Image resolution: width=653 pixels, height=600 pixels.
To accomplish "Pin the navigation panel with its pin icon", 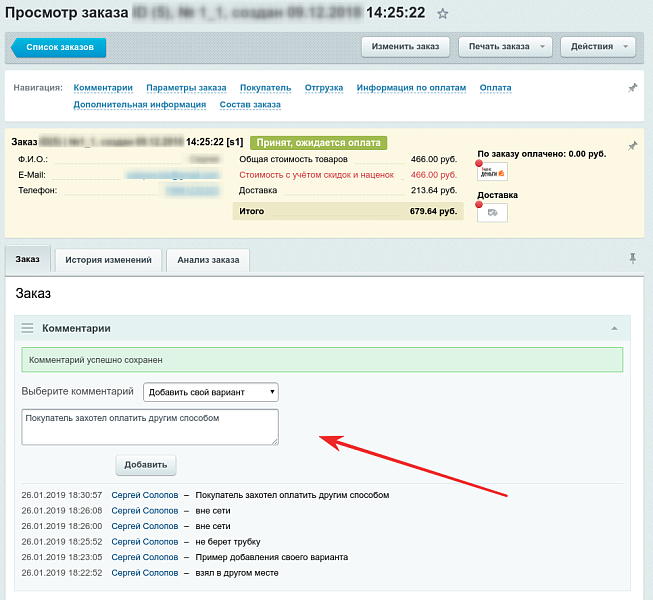I will pyautogui.click(x=632, y=88).
